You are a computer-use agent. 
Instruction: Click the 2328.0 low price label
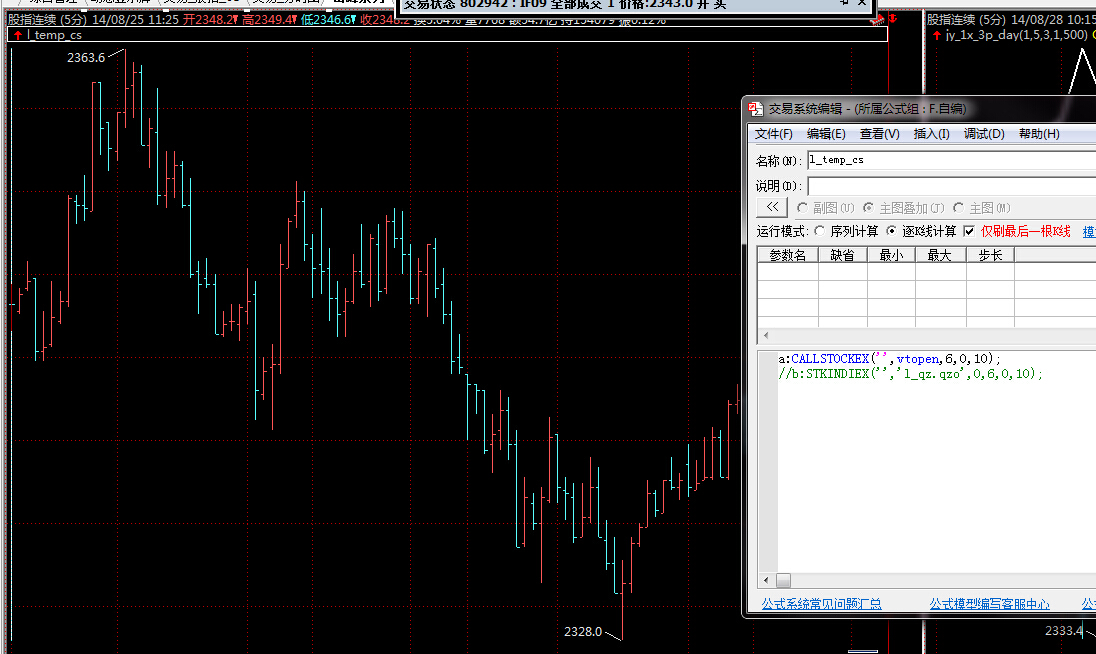[583, 632]
